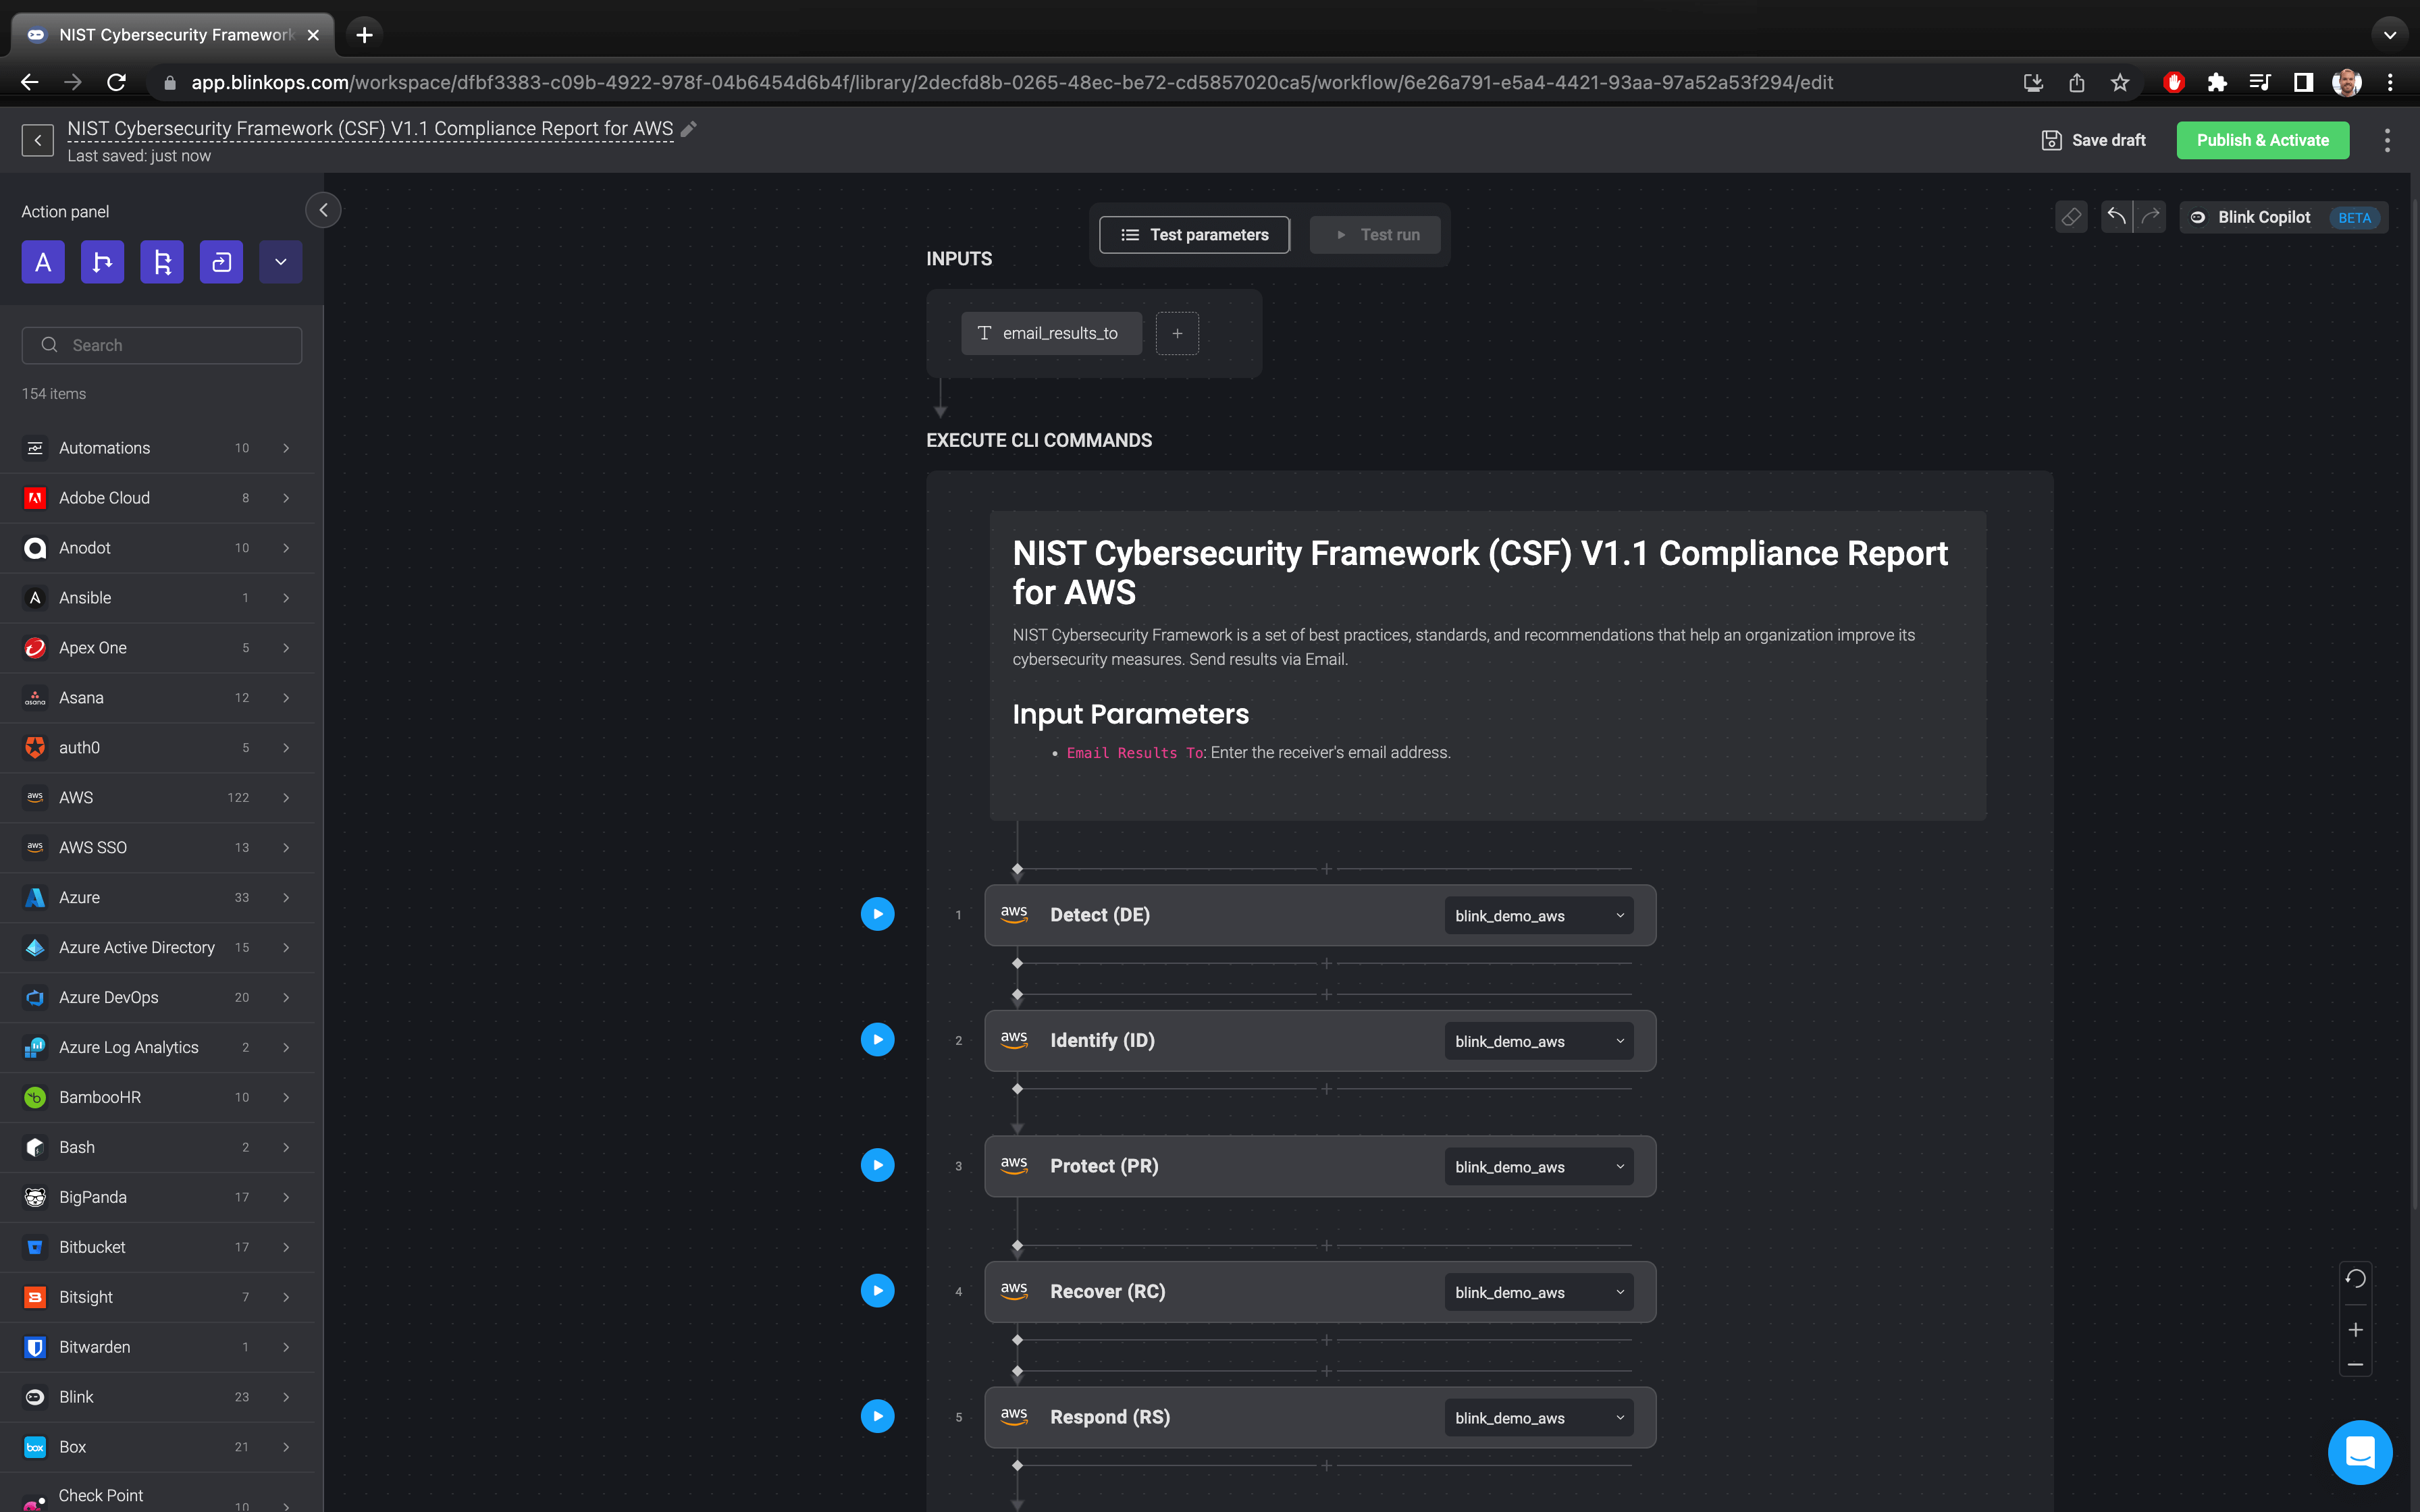Click the redo arrow icon
This screenshot has height=1512, width=2420.
[x=2150, y=217]
